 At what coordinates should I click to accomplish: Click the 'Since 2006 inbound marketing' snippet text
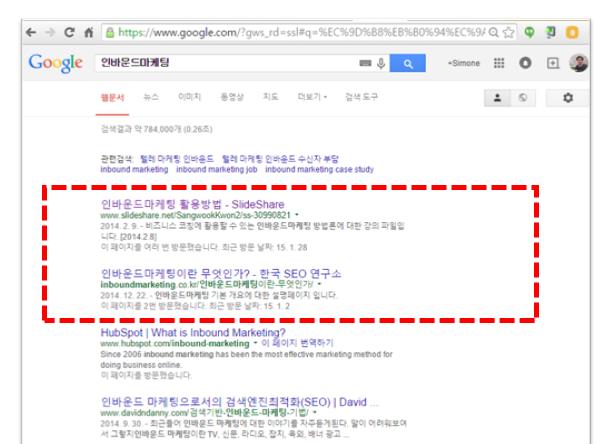click(x=246, y=359)
